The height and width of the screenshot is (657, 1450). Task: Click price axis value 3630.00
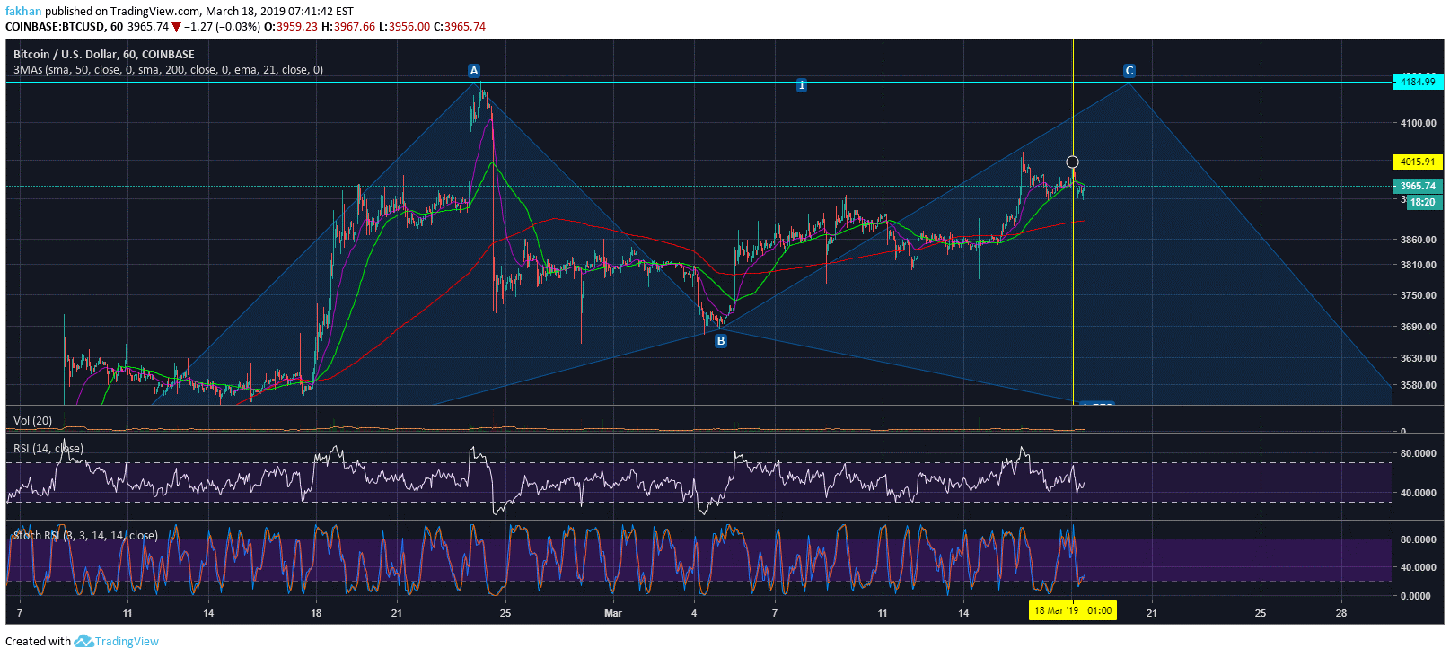[x=1417, y=358]
